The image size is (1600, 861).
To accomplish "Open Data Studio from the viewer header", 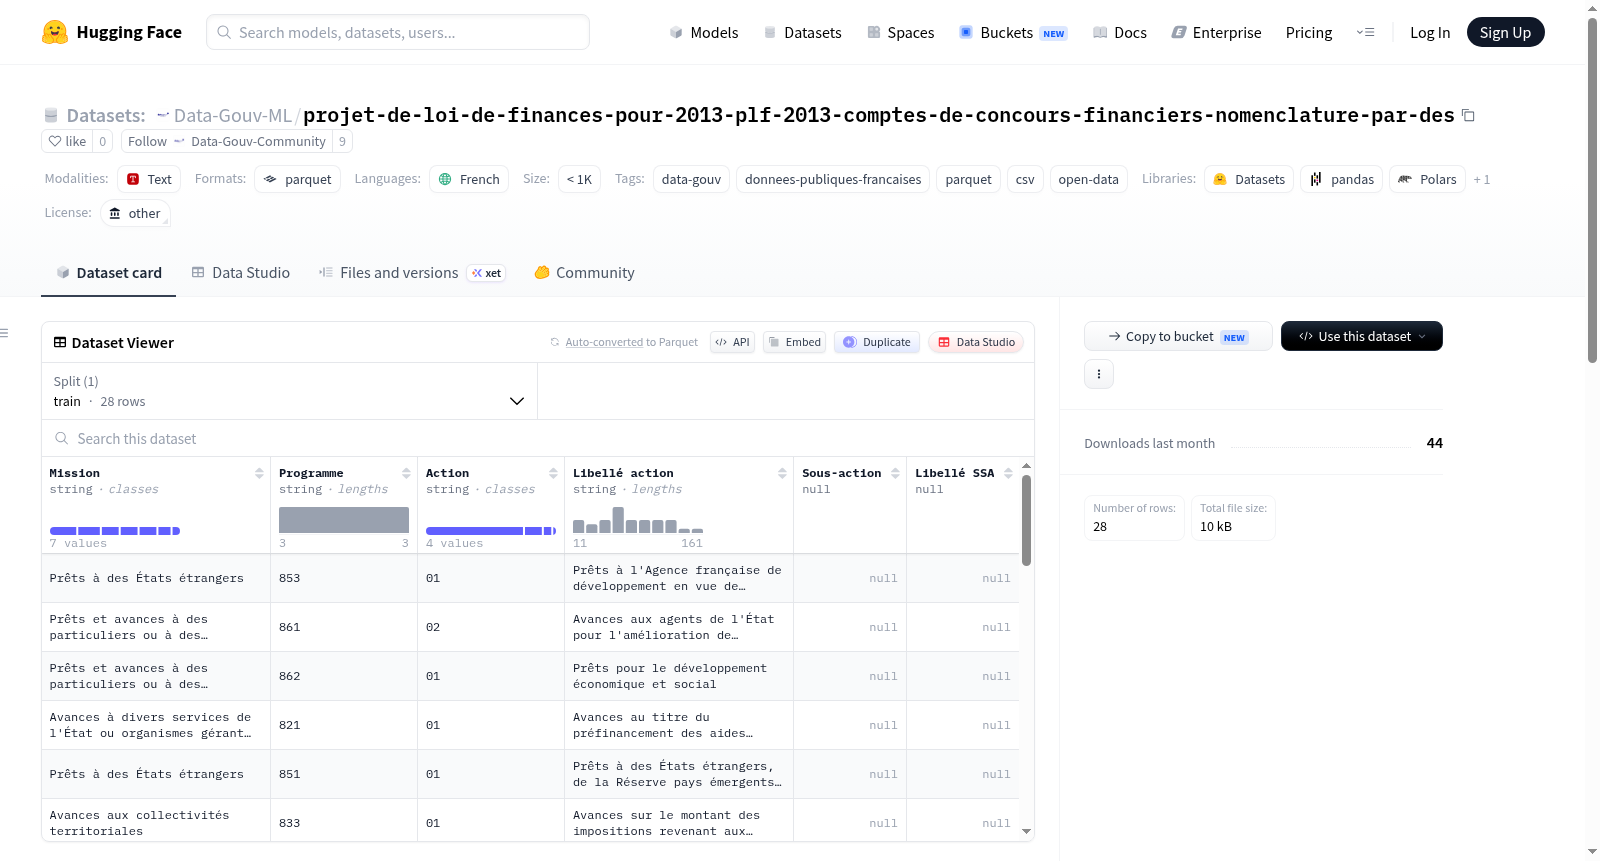I will tap(975, 342).
